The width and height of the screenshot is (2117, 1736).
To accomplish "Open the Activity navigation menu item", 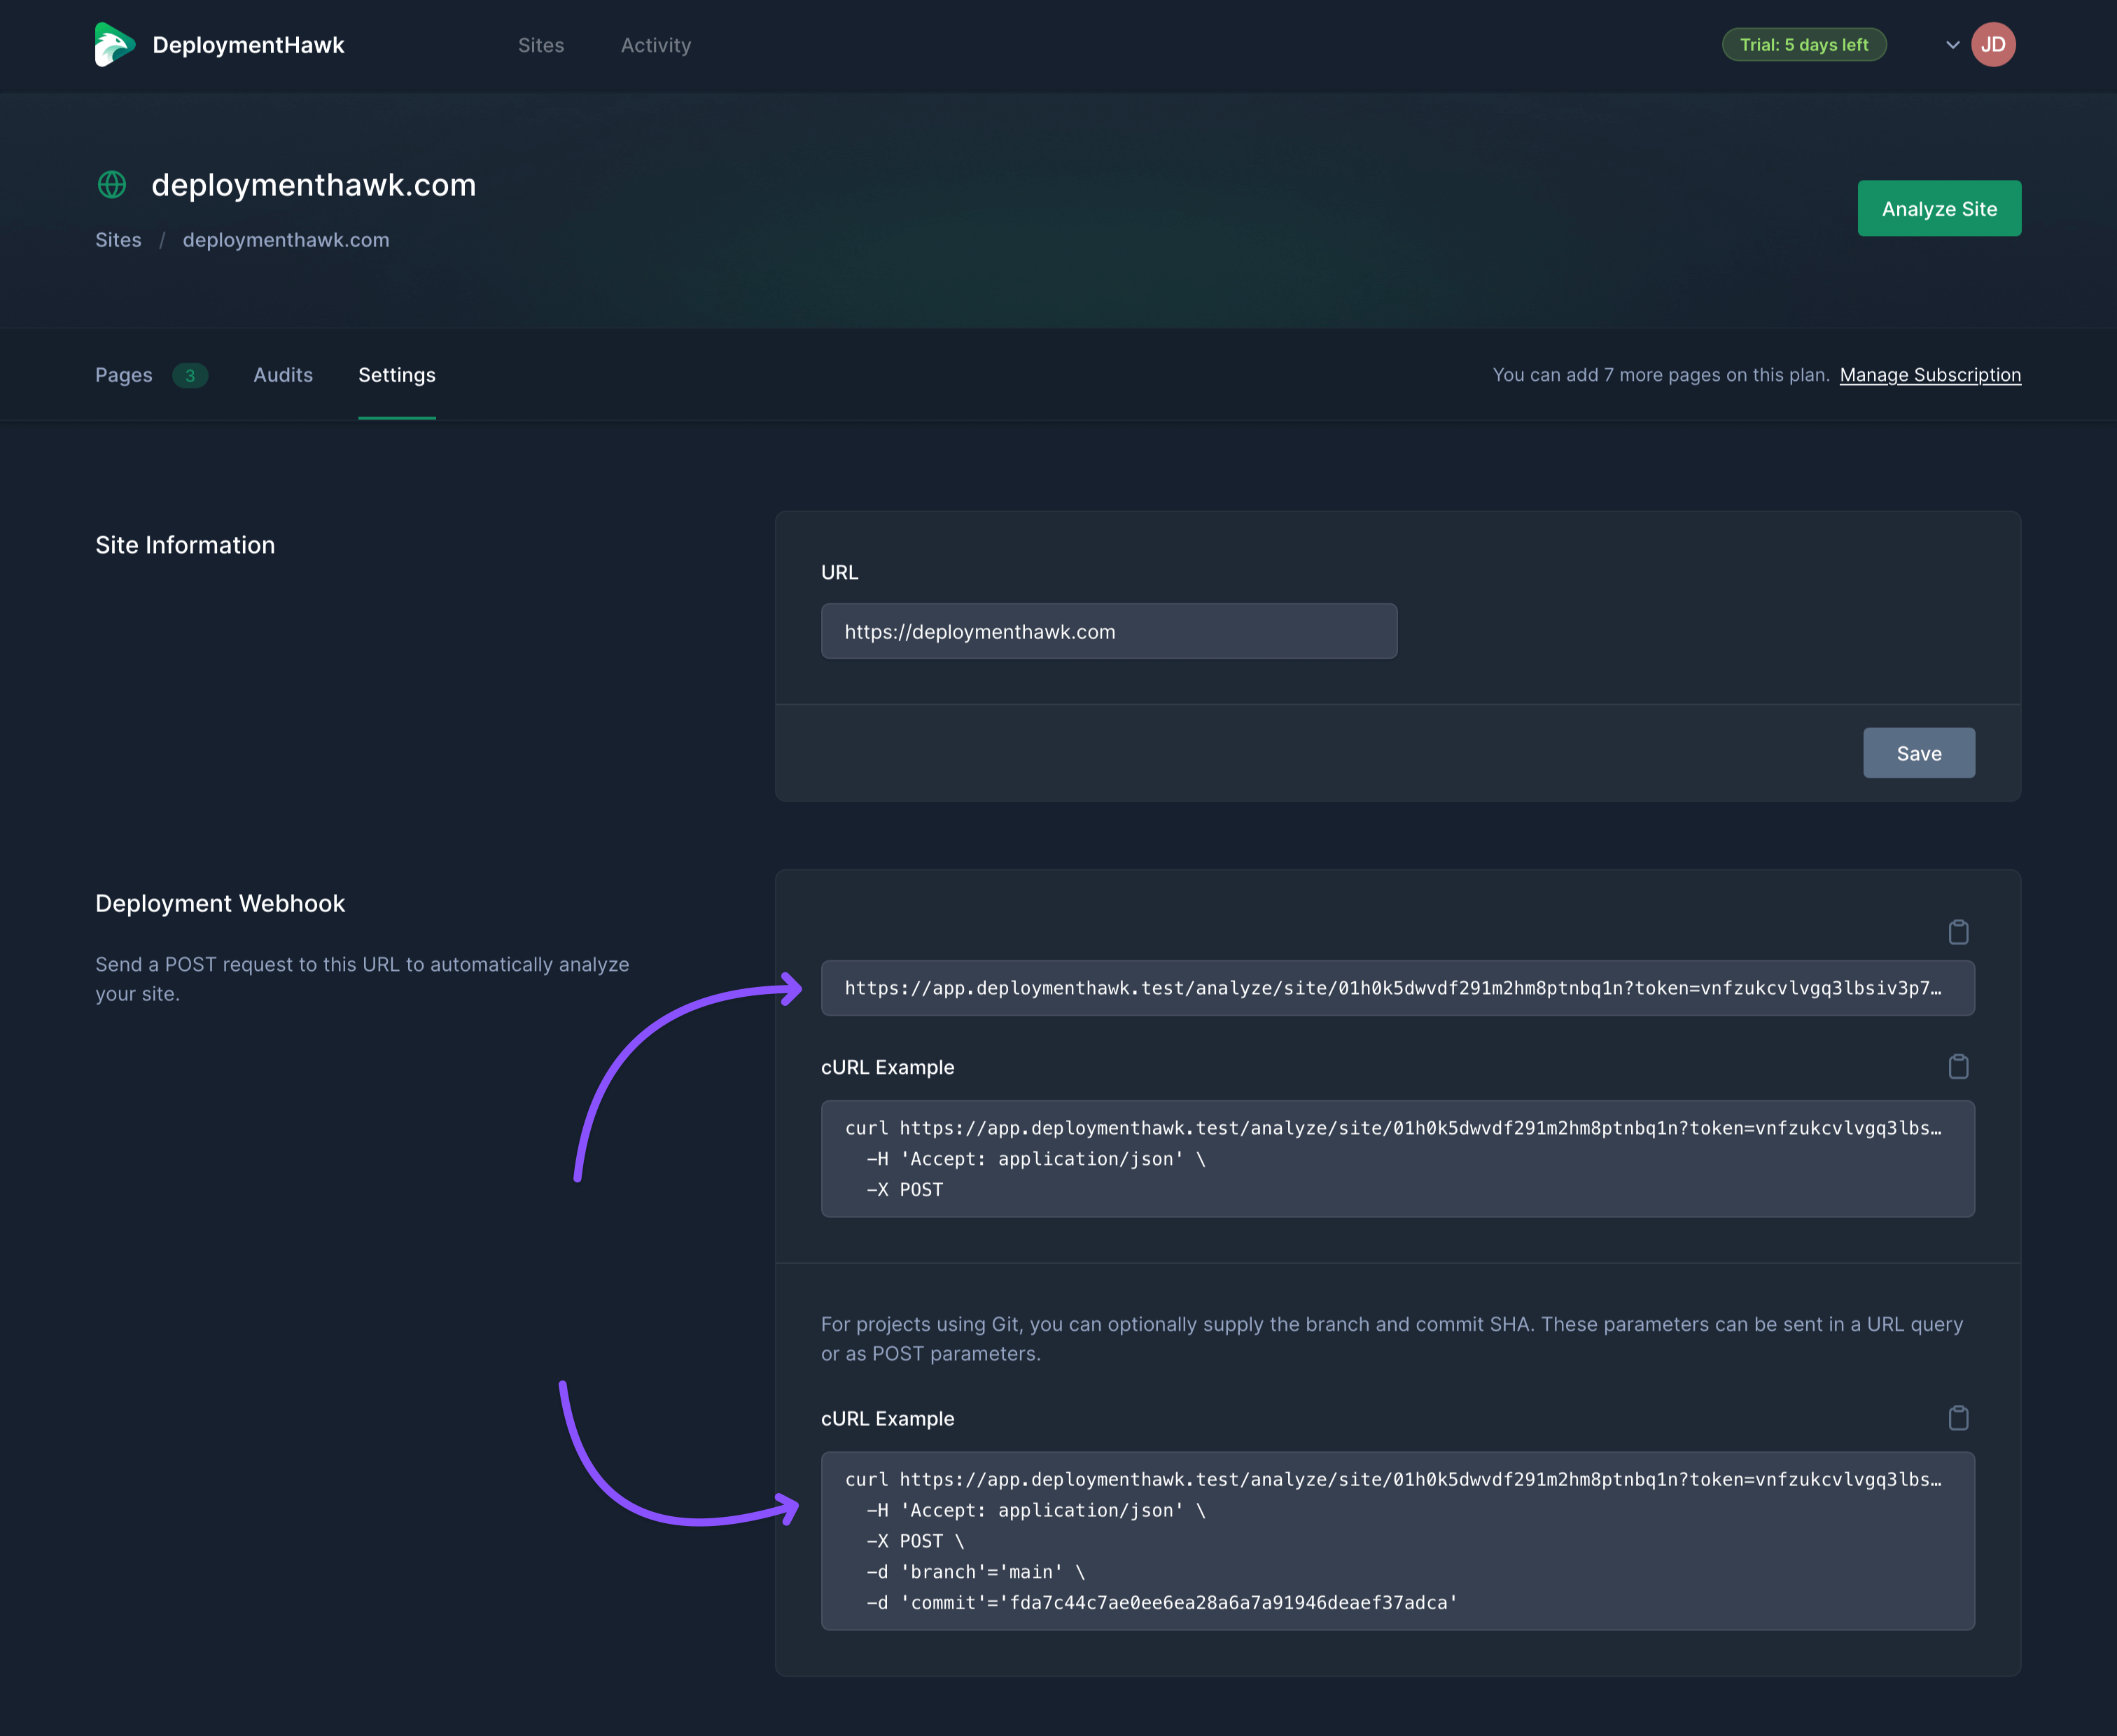I will click(654, 44).
